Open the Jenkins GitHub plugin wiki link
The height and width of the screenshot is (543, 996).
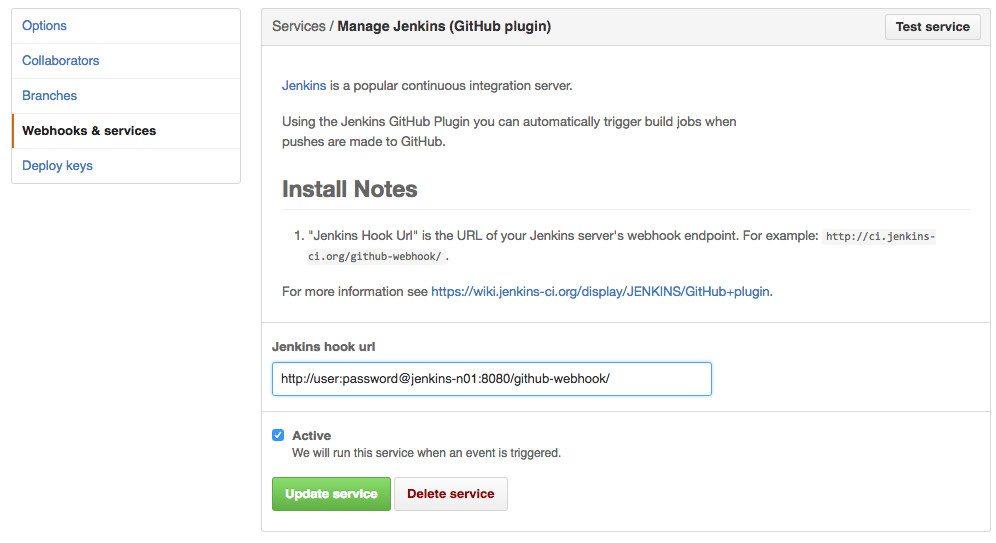[600, 292]
